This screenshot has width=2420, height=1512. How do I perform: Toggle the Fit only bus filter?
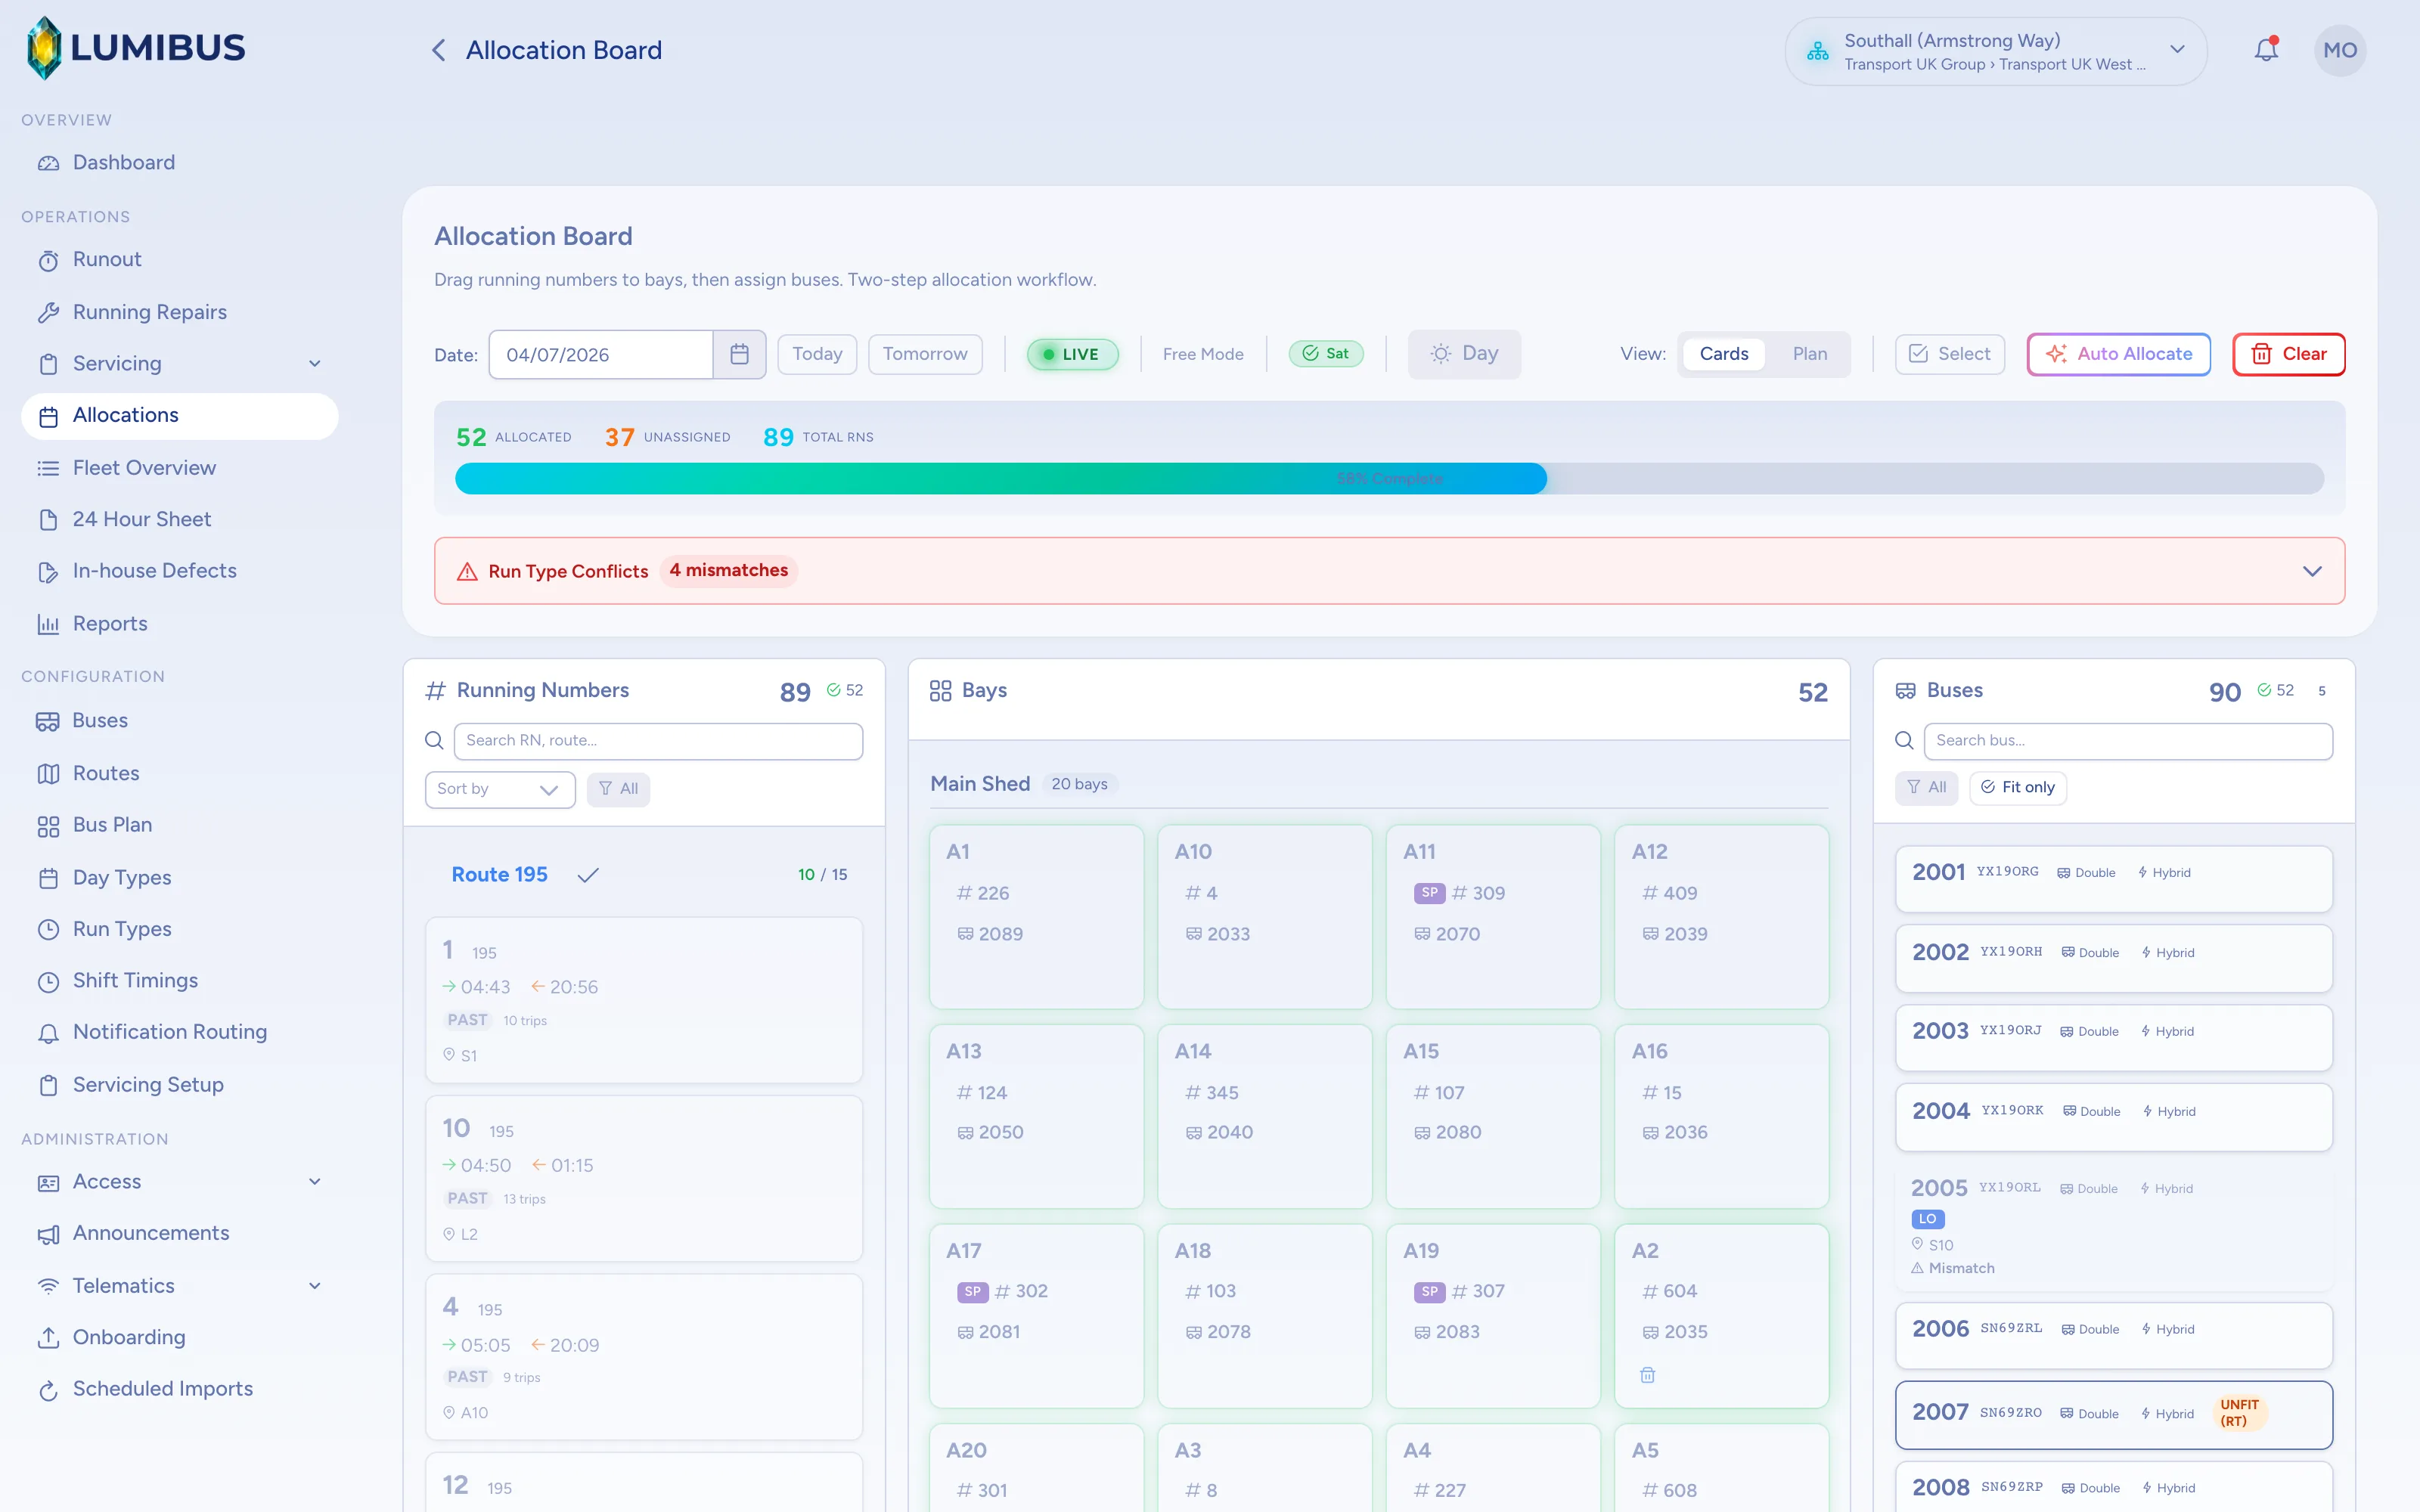pos(2017,787)
